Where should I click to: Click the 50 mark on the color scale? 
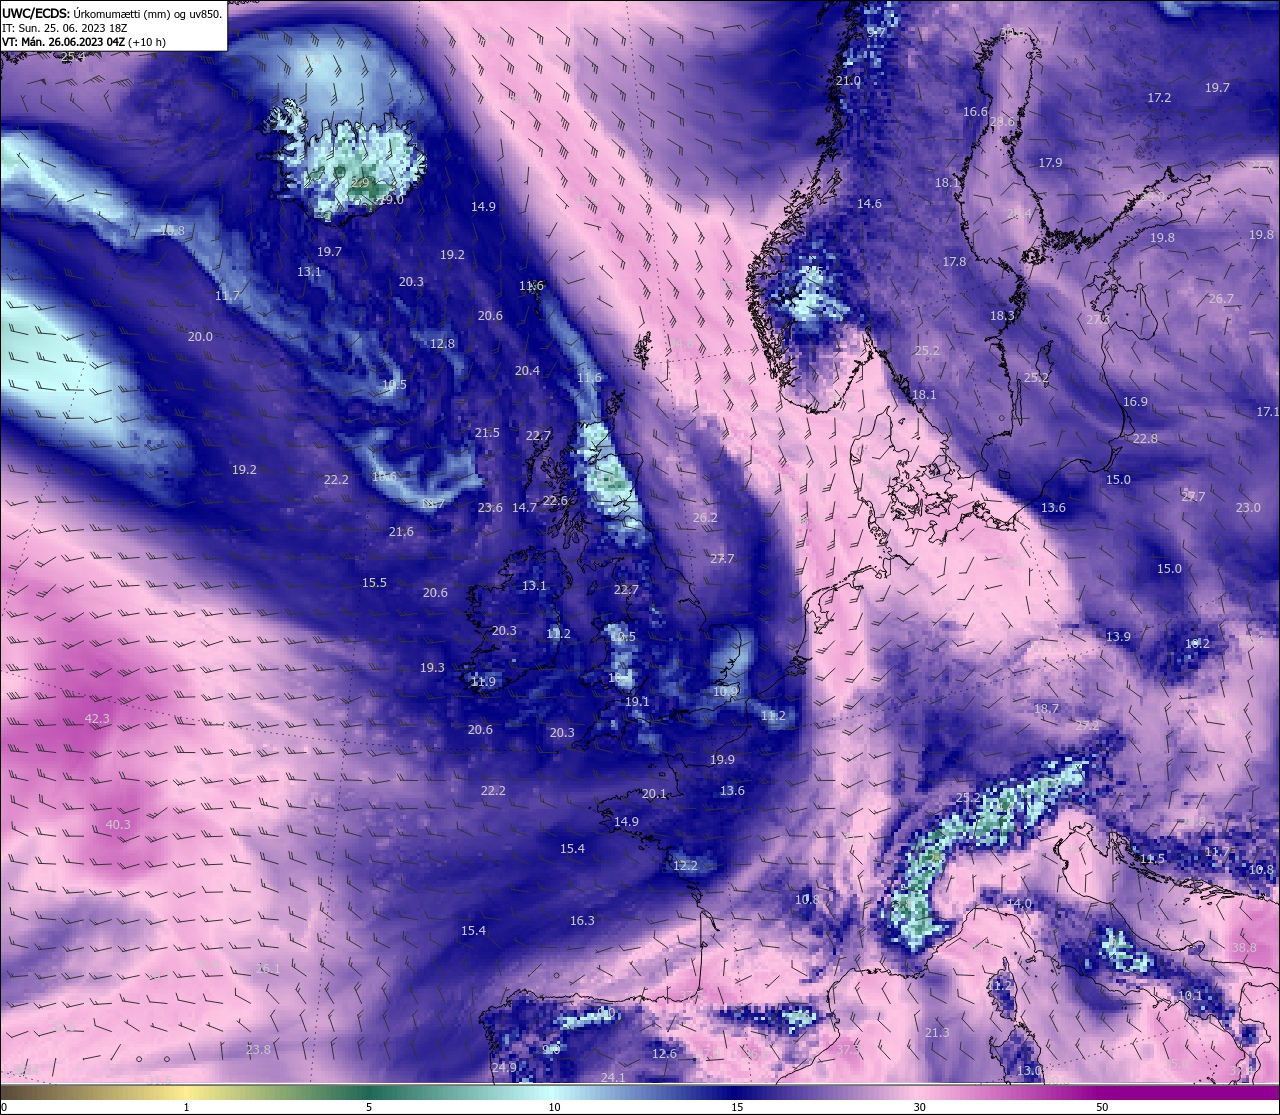pyautogui.click(x=1102, y=1107)
